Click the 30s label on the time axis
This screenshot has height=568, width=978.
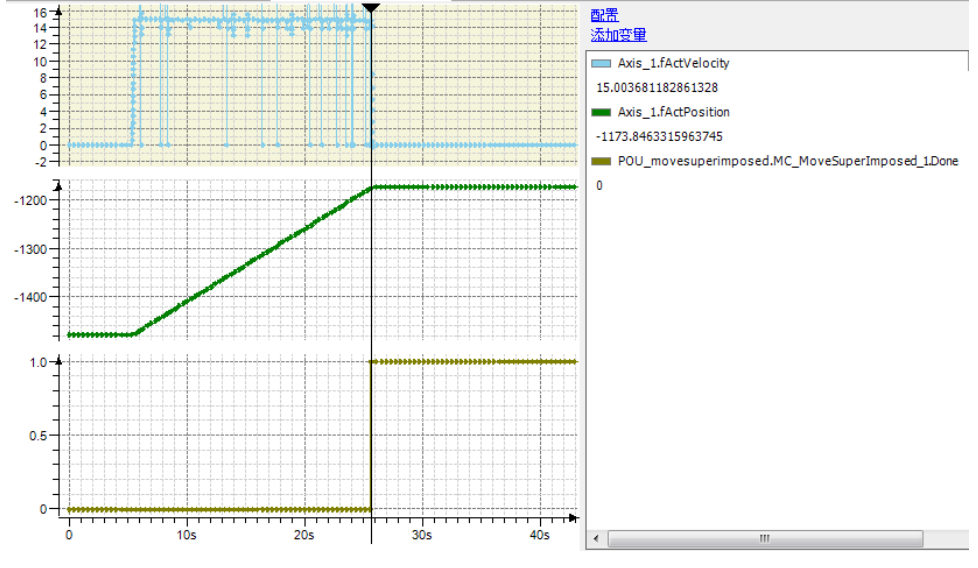tap(422, 535)
